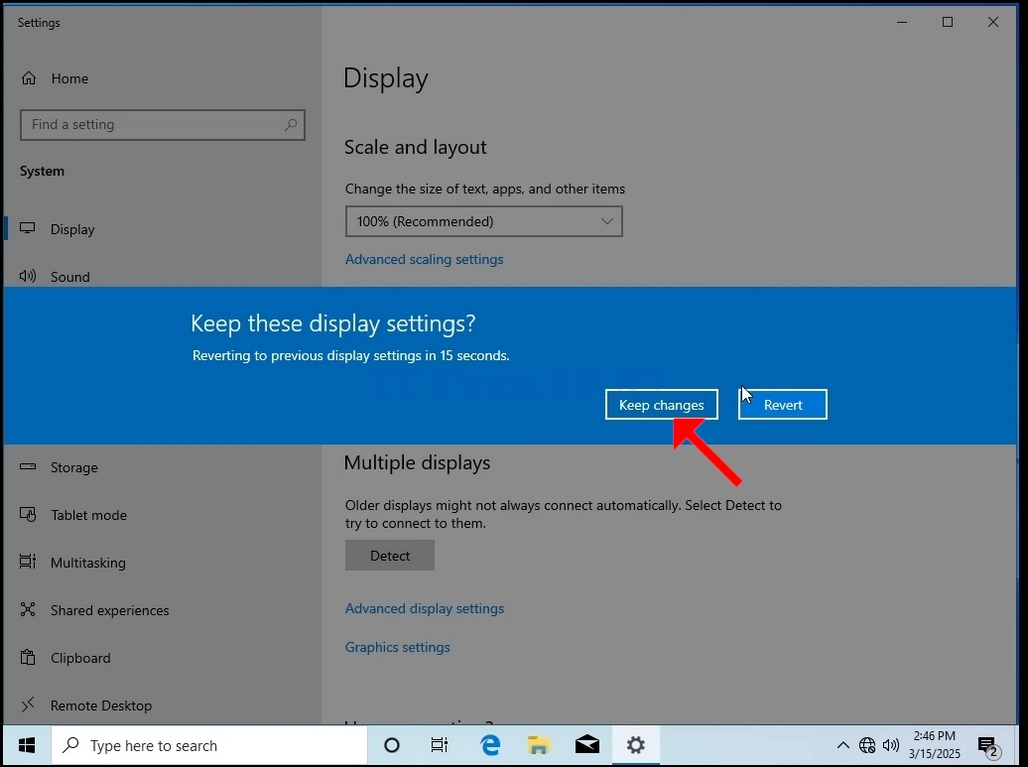Click Keep changes in the display dialog
Viewport: 1028px width, 767px height.
(662, 404)
